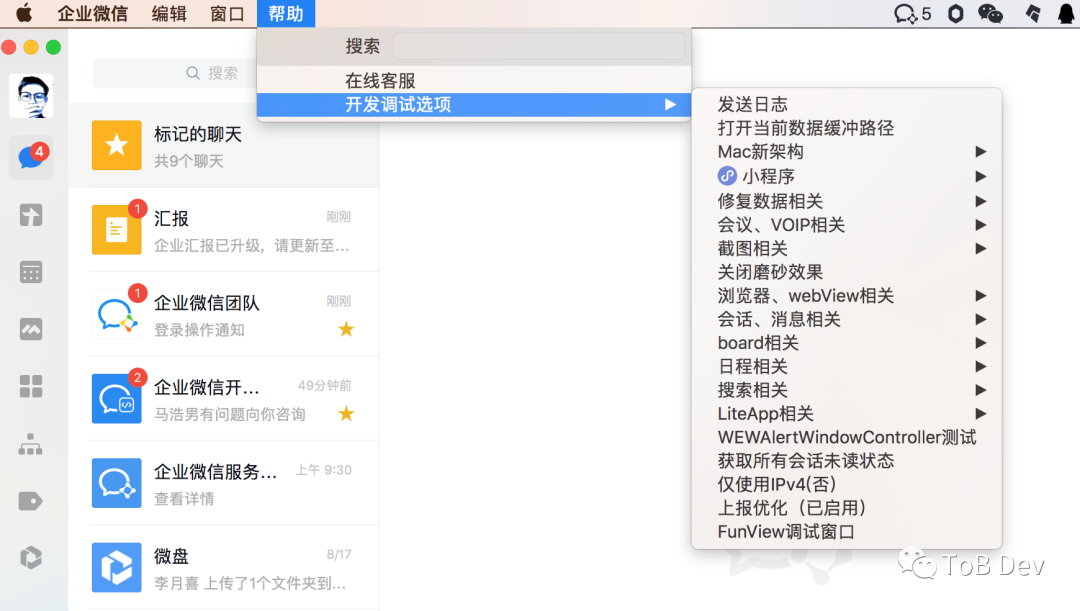Choose 获取所有会话未读状态
This screenshot has height=611, width=1080.
847,461
